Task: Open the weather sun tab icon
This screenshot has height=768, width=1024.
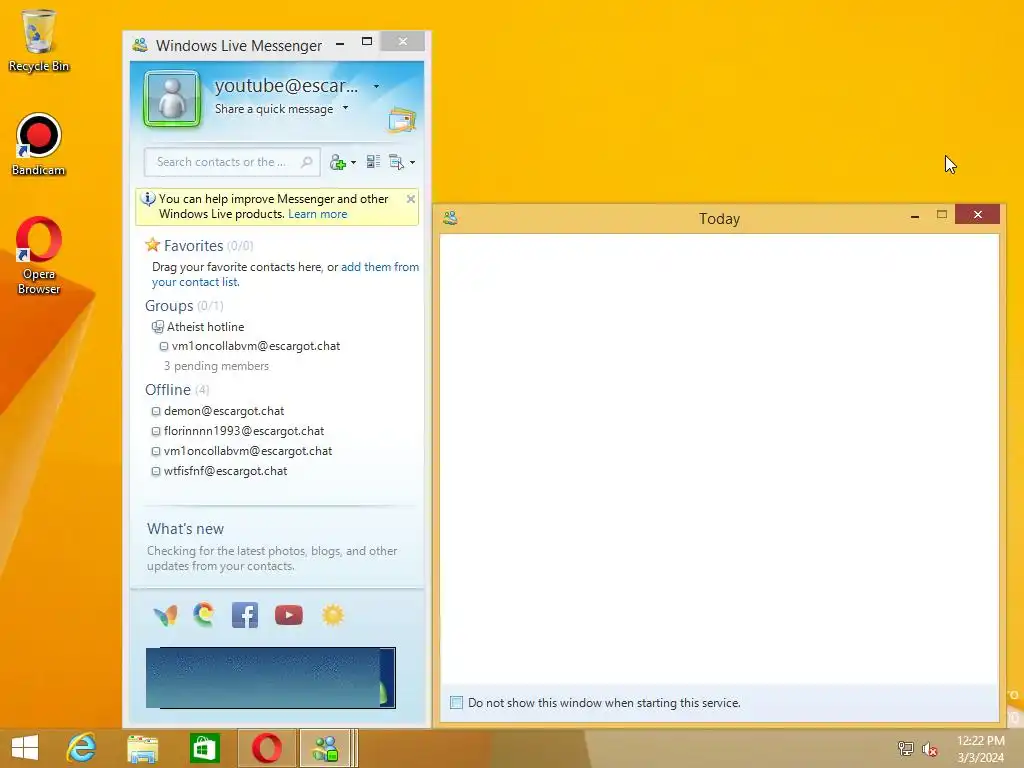Action: (x=333, y=615)
